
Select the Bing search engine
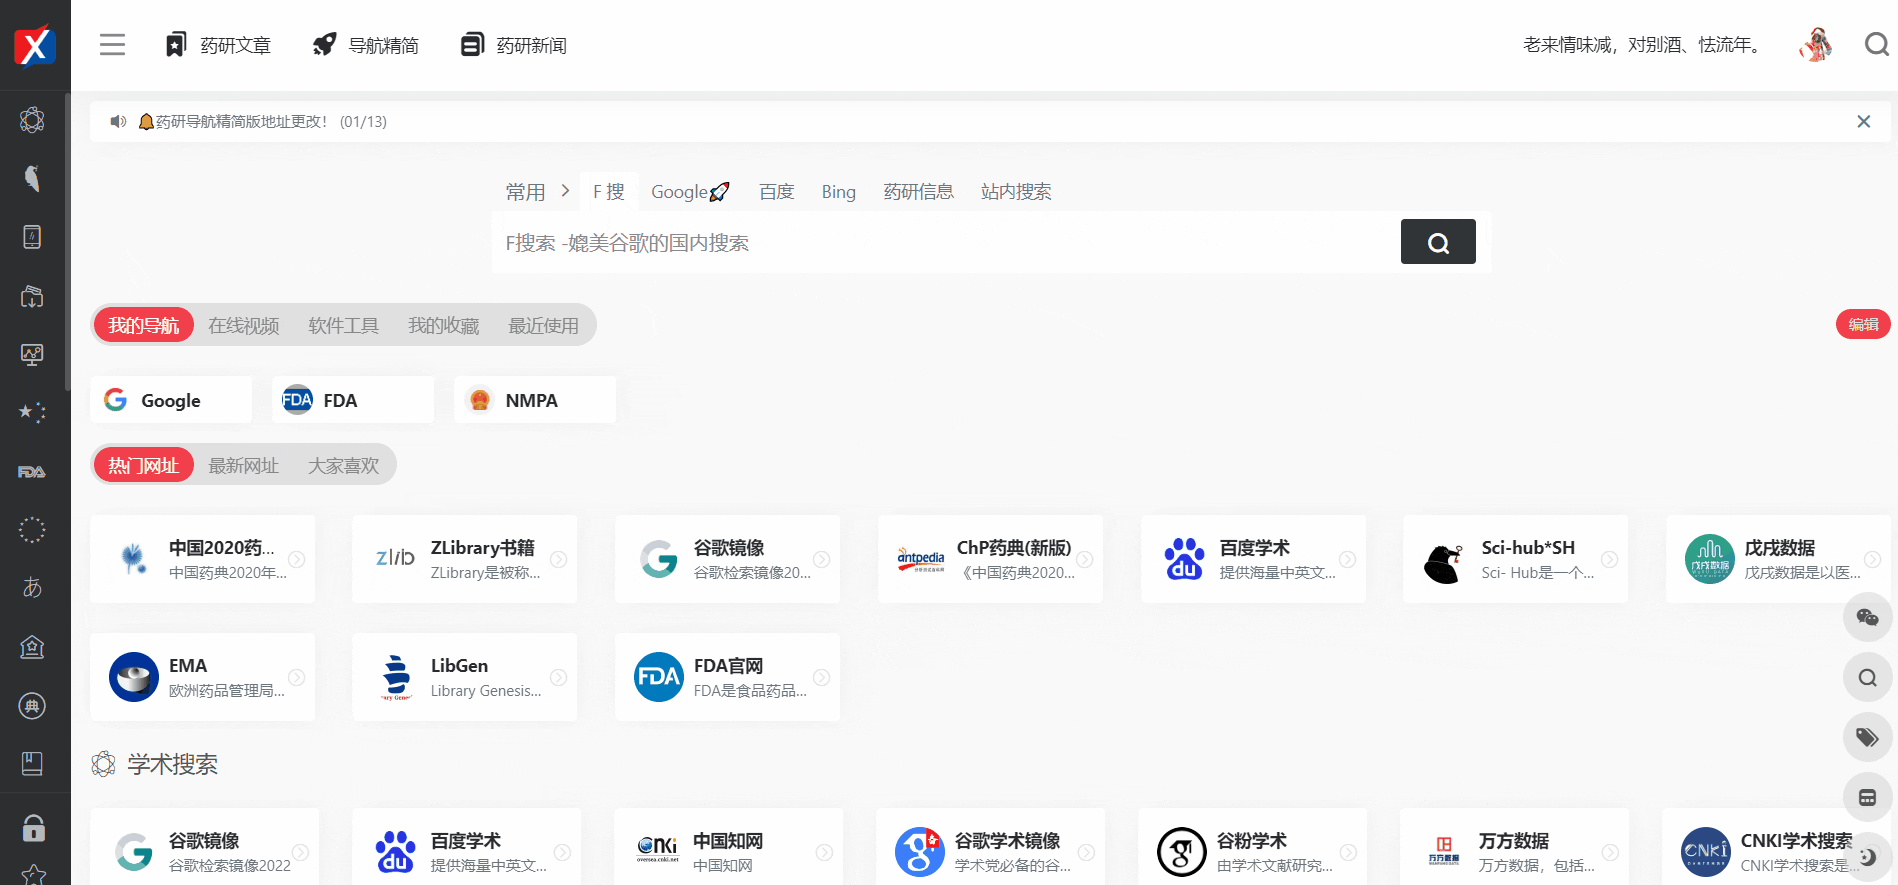838,191
